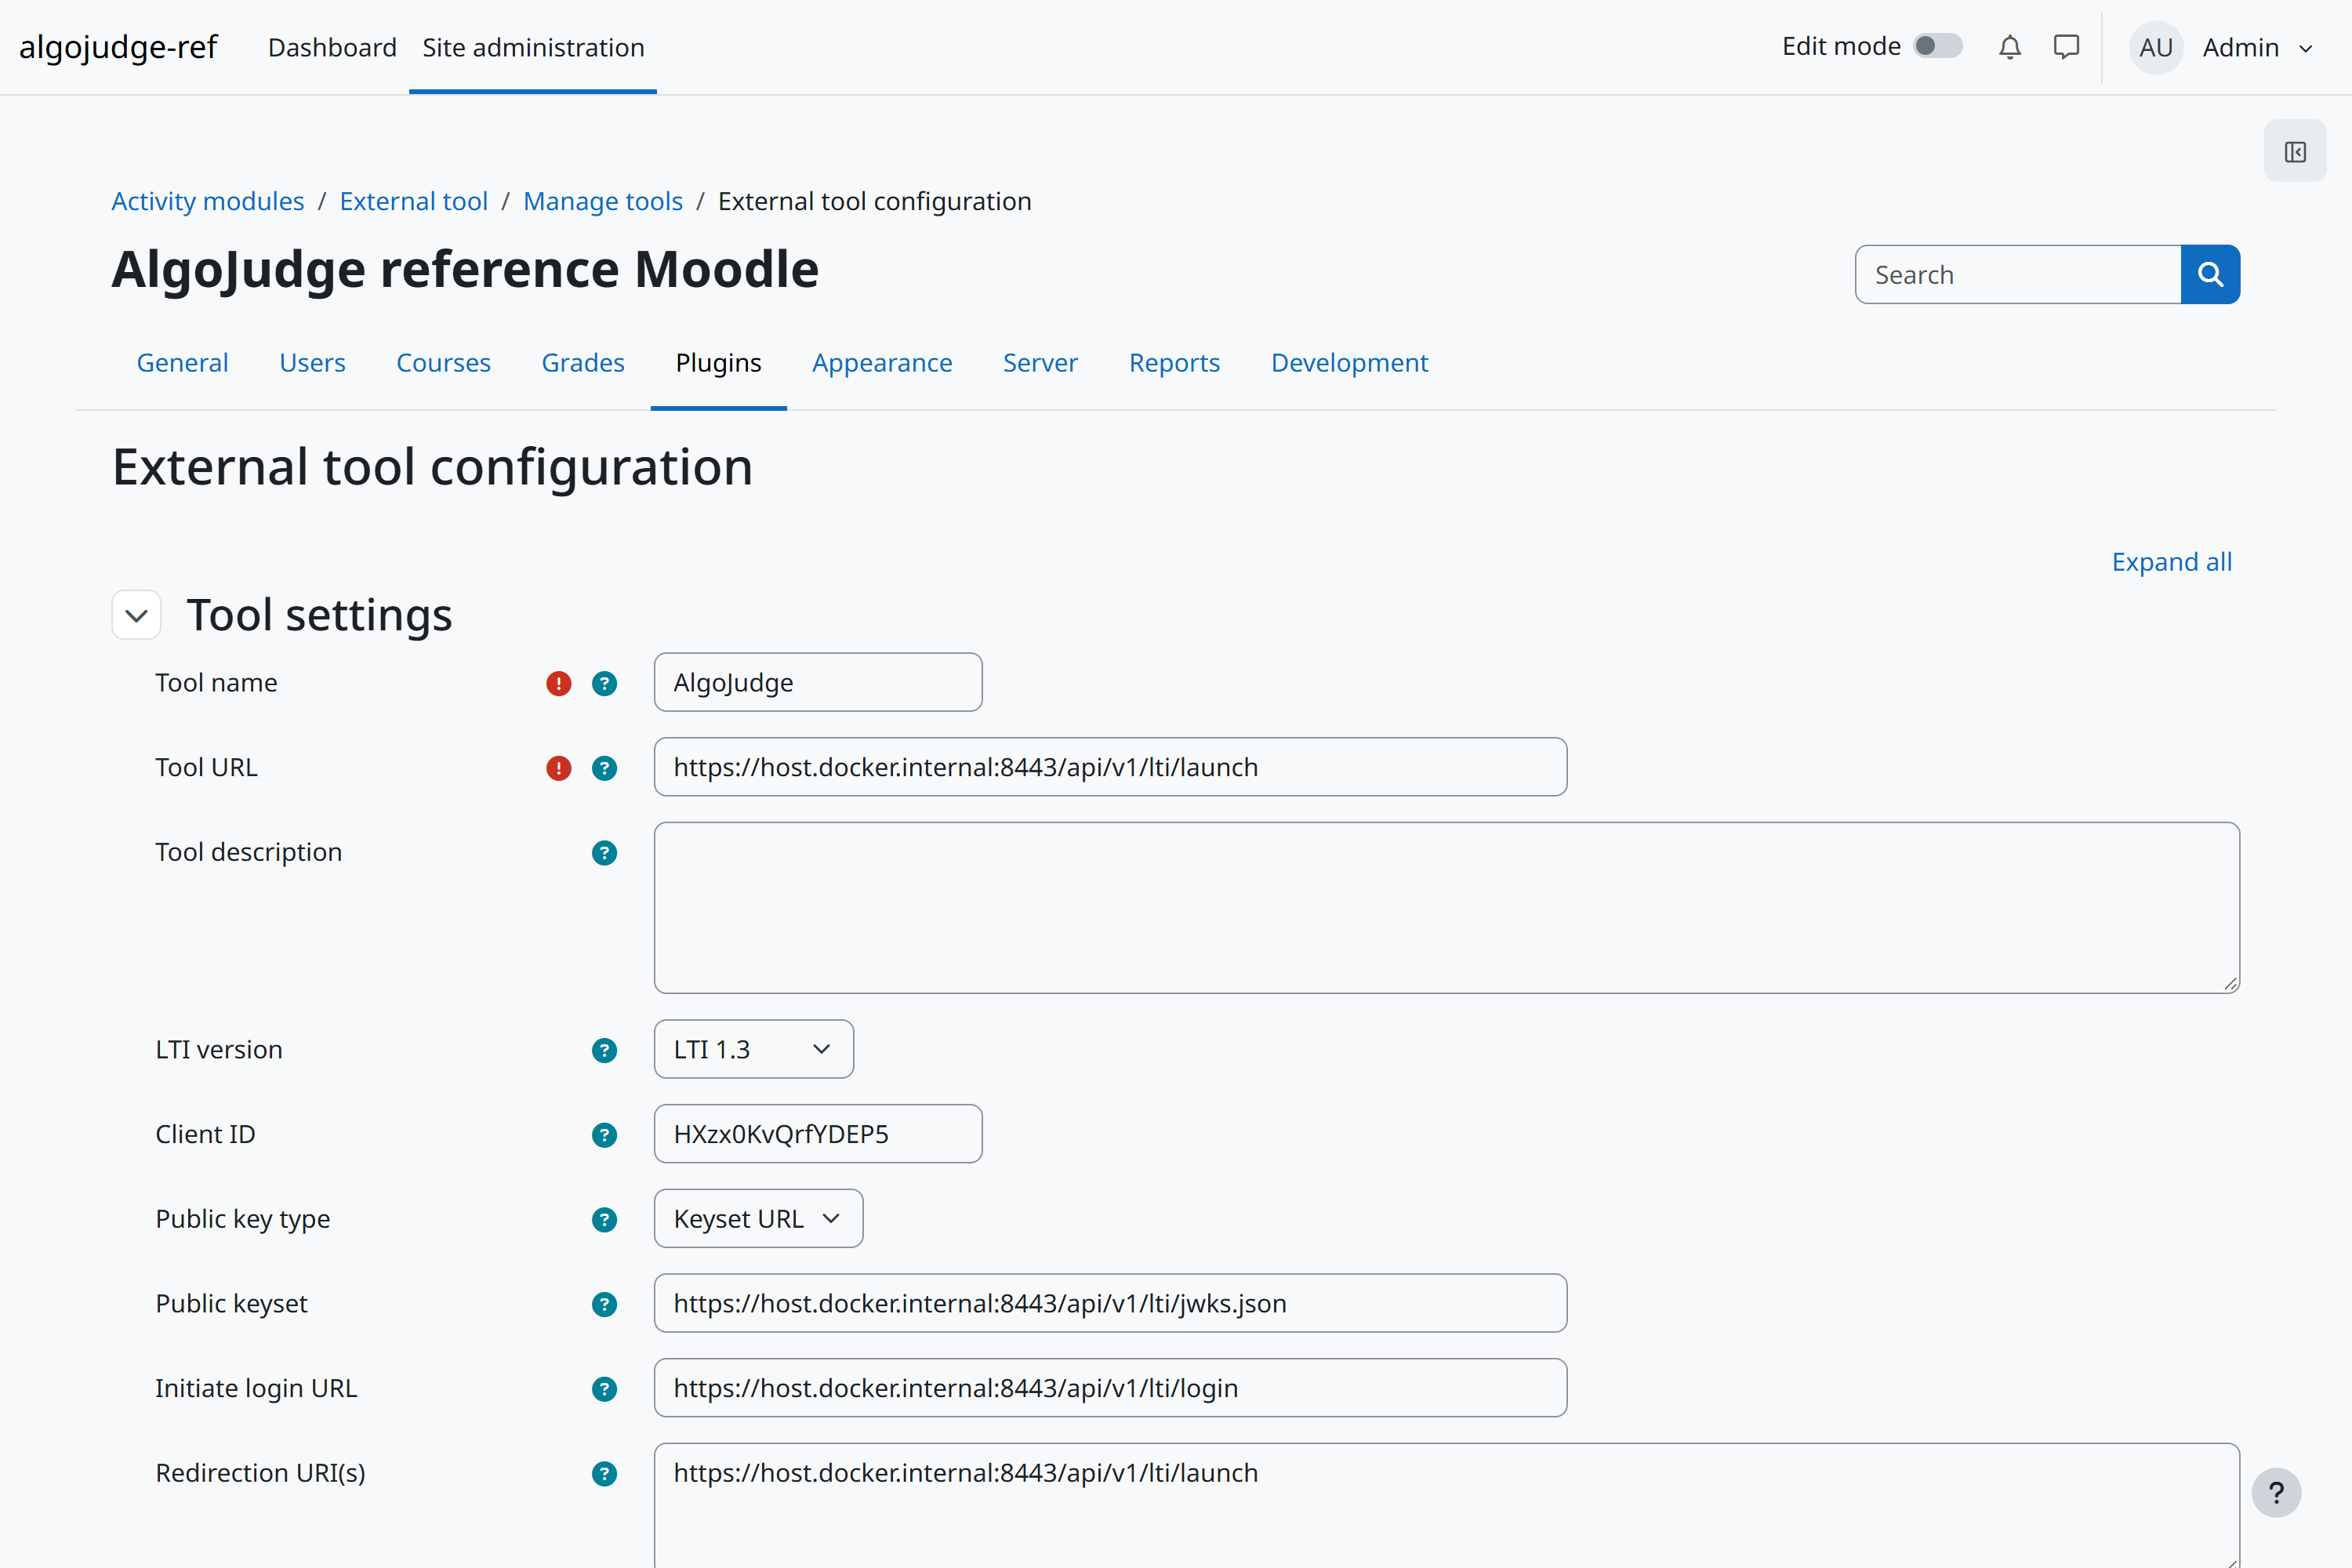Open Site administration in top navigation
This screenshot has height=1568, width=2352.
533,47
